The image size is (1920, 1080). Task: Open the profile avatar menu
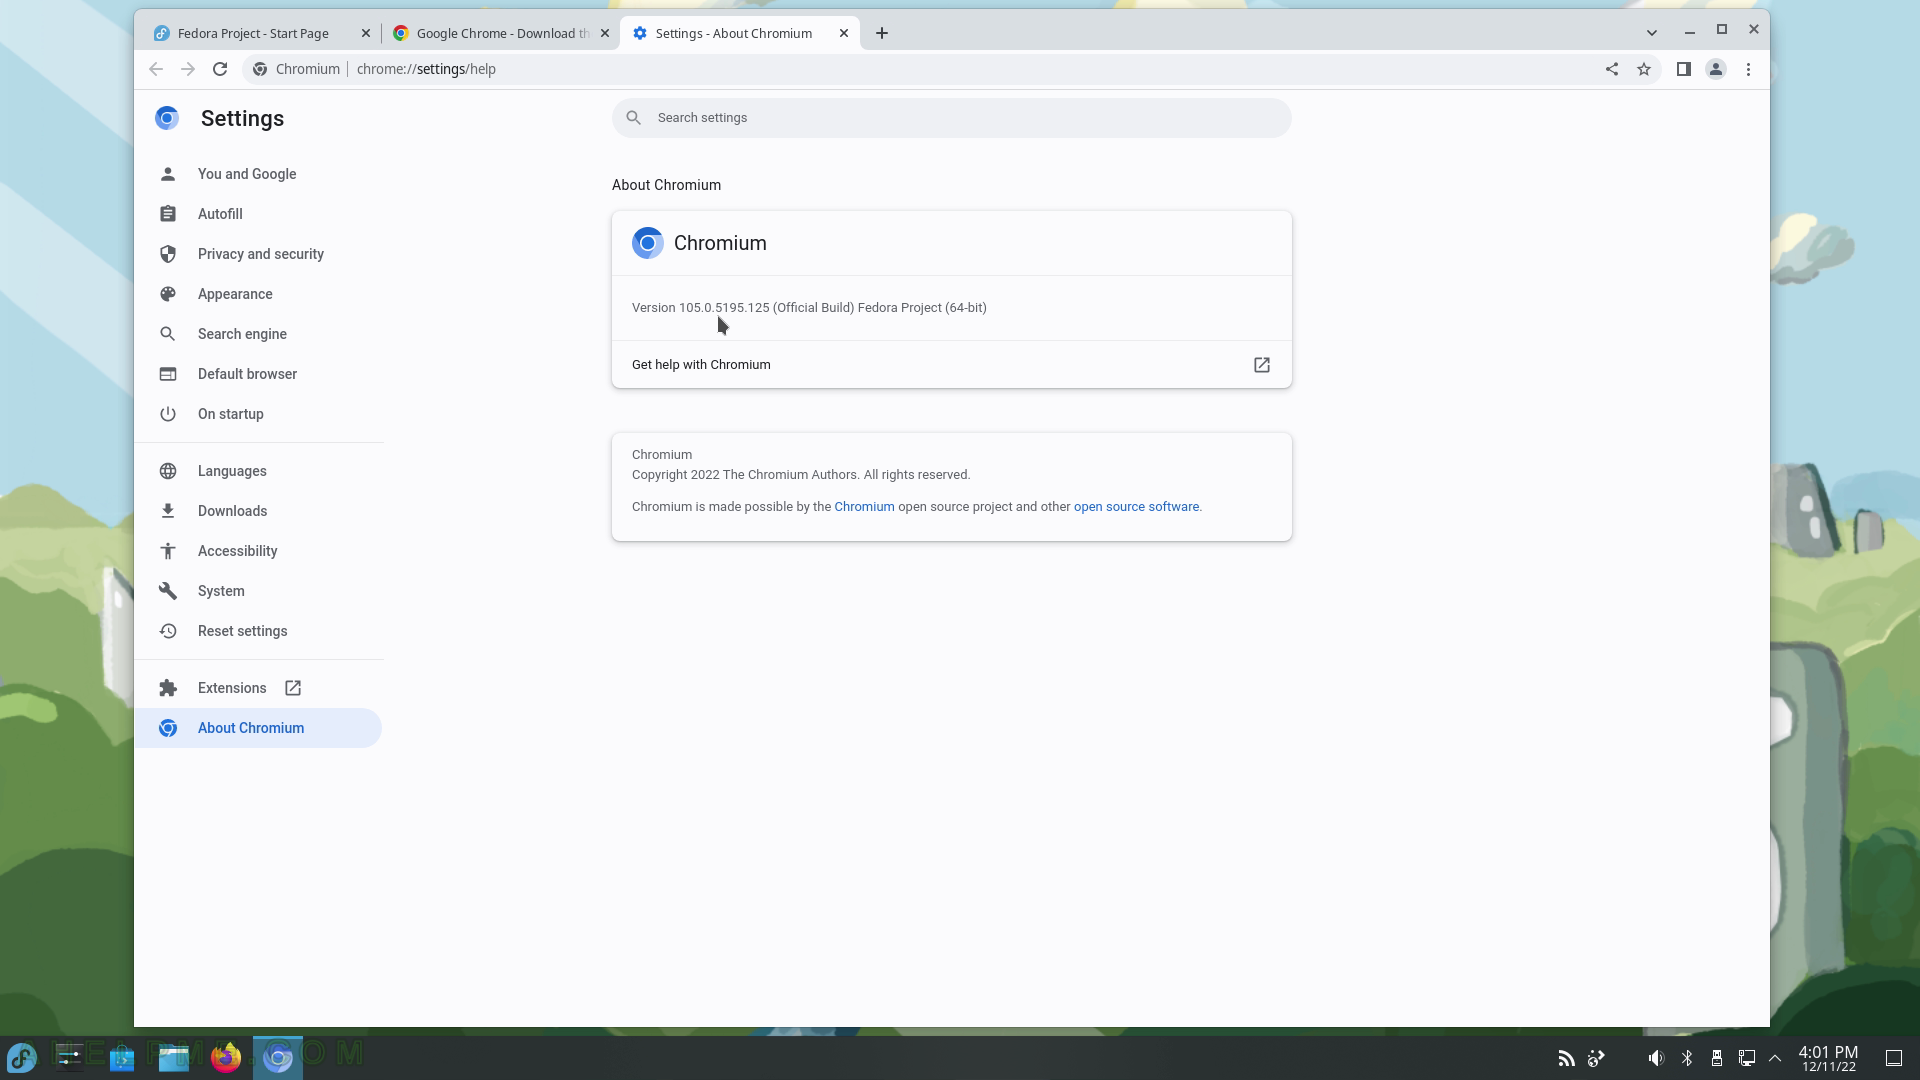click(1716, 69)
